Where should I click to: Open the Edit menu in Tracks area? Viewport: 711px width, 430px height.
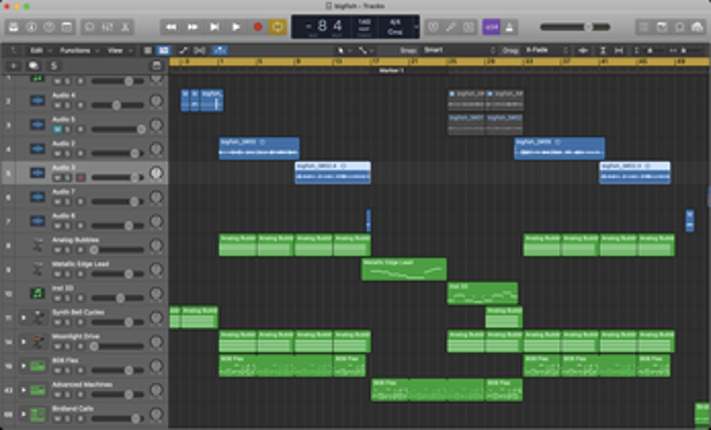[38, 49]
